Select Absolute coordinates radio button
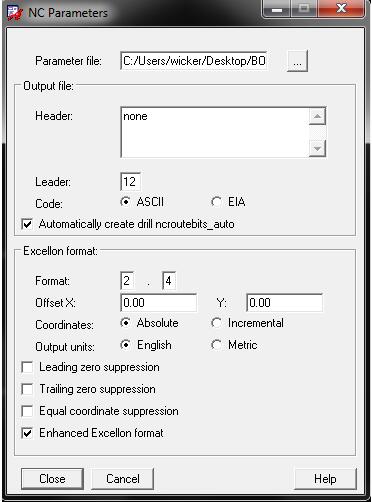Viewport: 372px width, 502px height. point(125,323)
